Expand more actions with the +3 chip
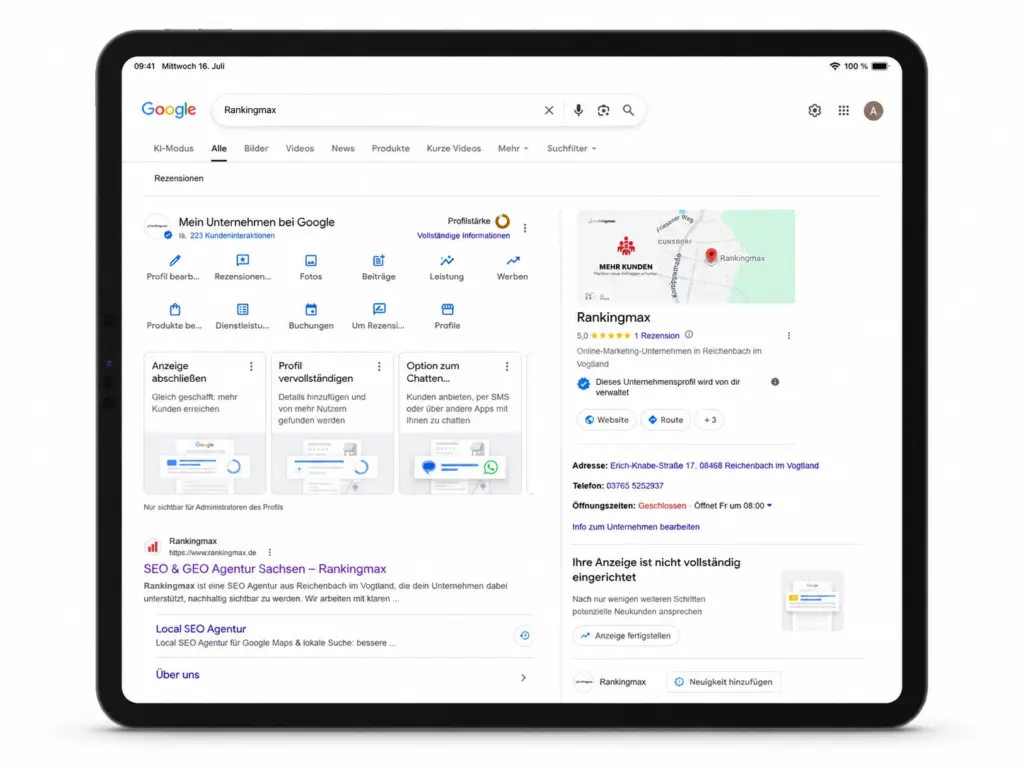Viewport: 1024px width, 768px height. pyautogui.click(x=710, y=420)
